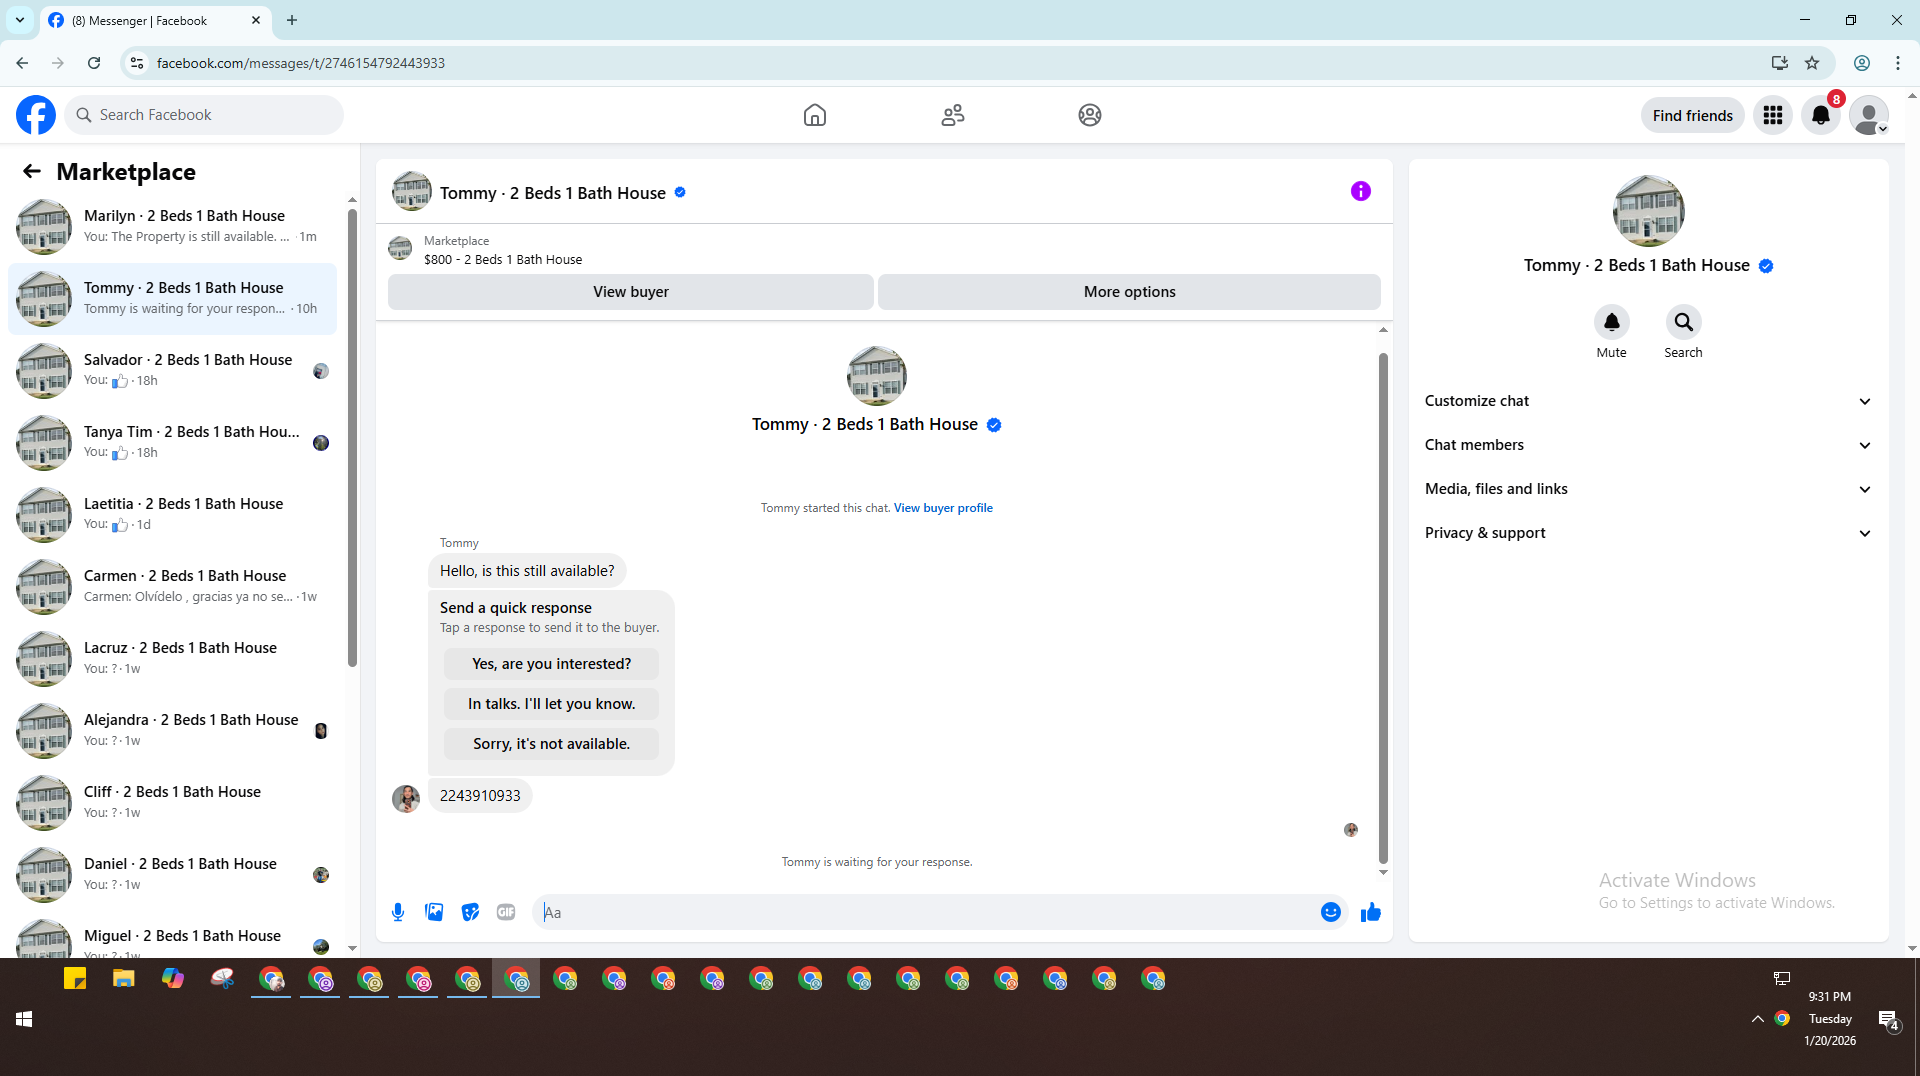This screenshot has height=1076, width=1920.
Task: Search within the conversation
Action: coord(1684,322)
